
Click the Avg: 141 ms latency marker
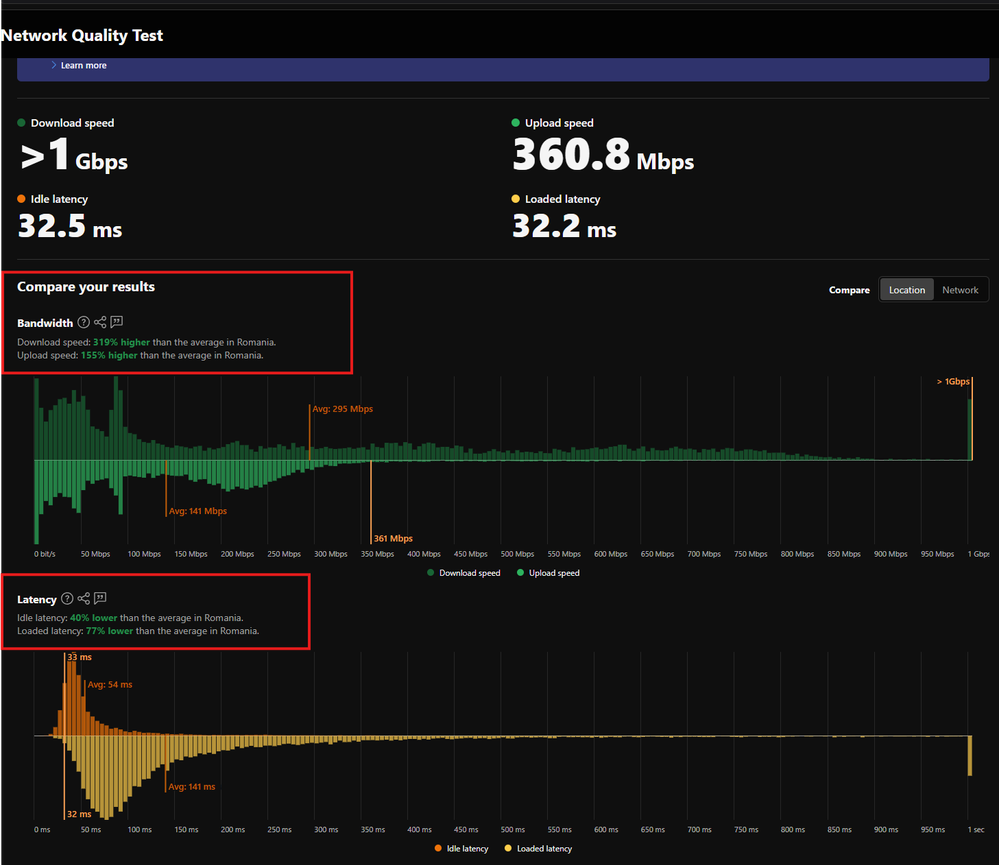click(192, 787)
